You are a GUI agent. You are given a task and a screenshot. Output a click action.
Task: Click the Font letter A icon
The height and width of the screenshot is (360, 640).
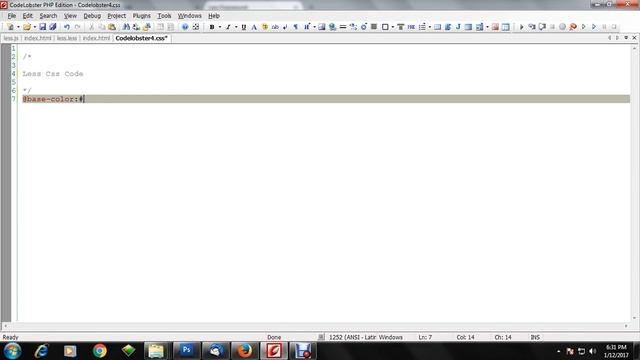pos(254,27)
